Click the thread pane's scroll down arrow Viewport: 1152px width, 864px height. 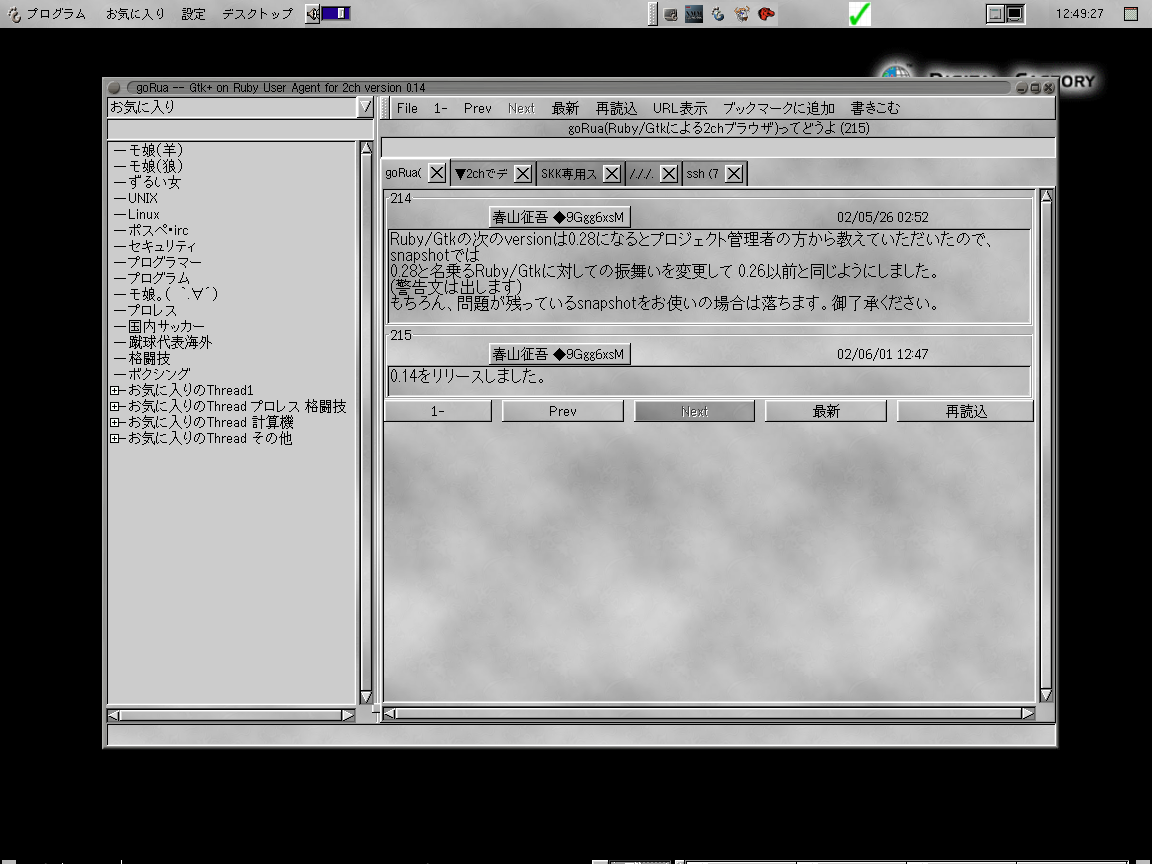coord(1046,695)
